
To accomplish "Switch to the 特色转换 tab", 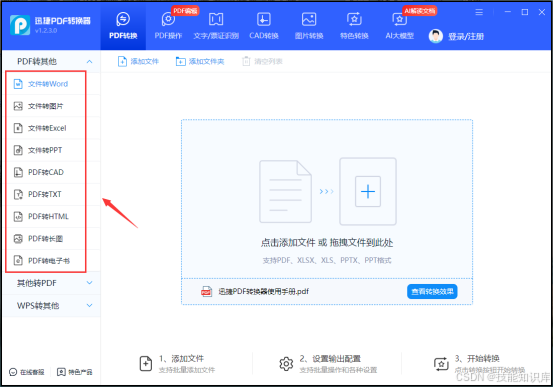I will (x=354, y=26).
